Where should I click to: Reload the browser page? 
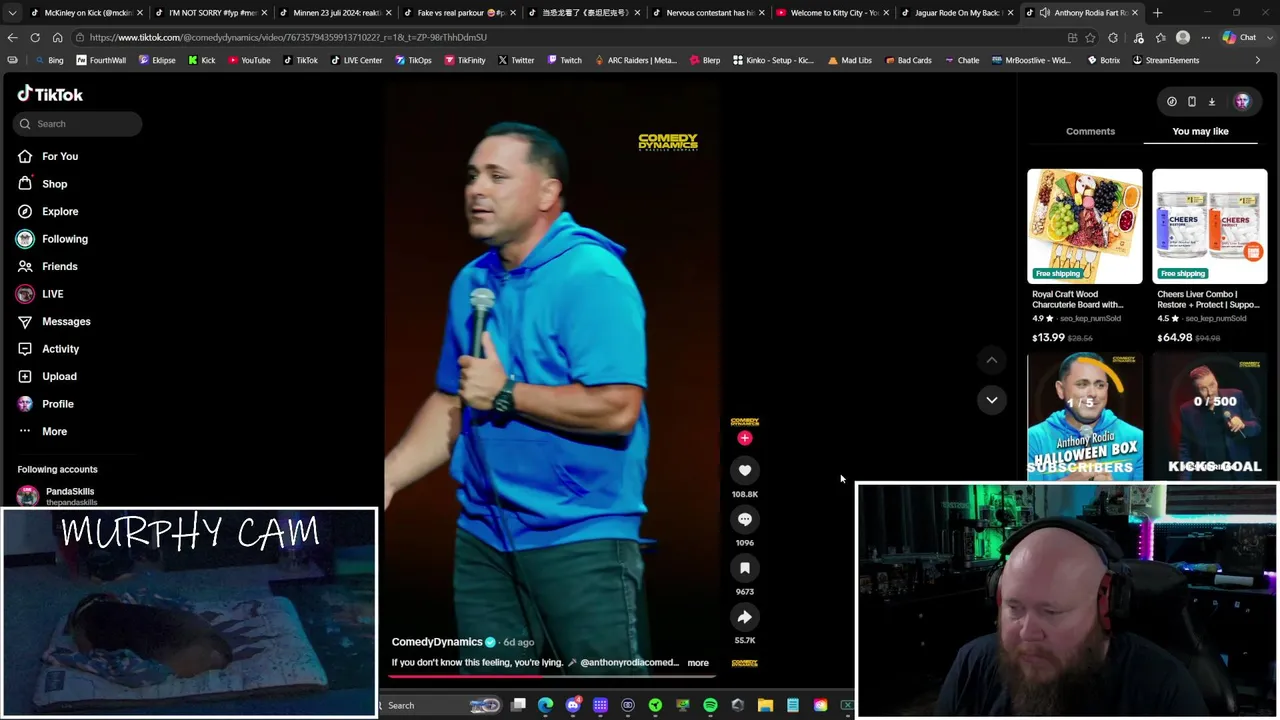click(x=35, y=37)
